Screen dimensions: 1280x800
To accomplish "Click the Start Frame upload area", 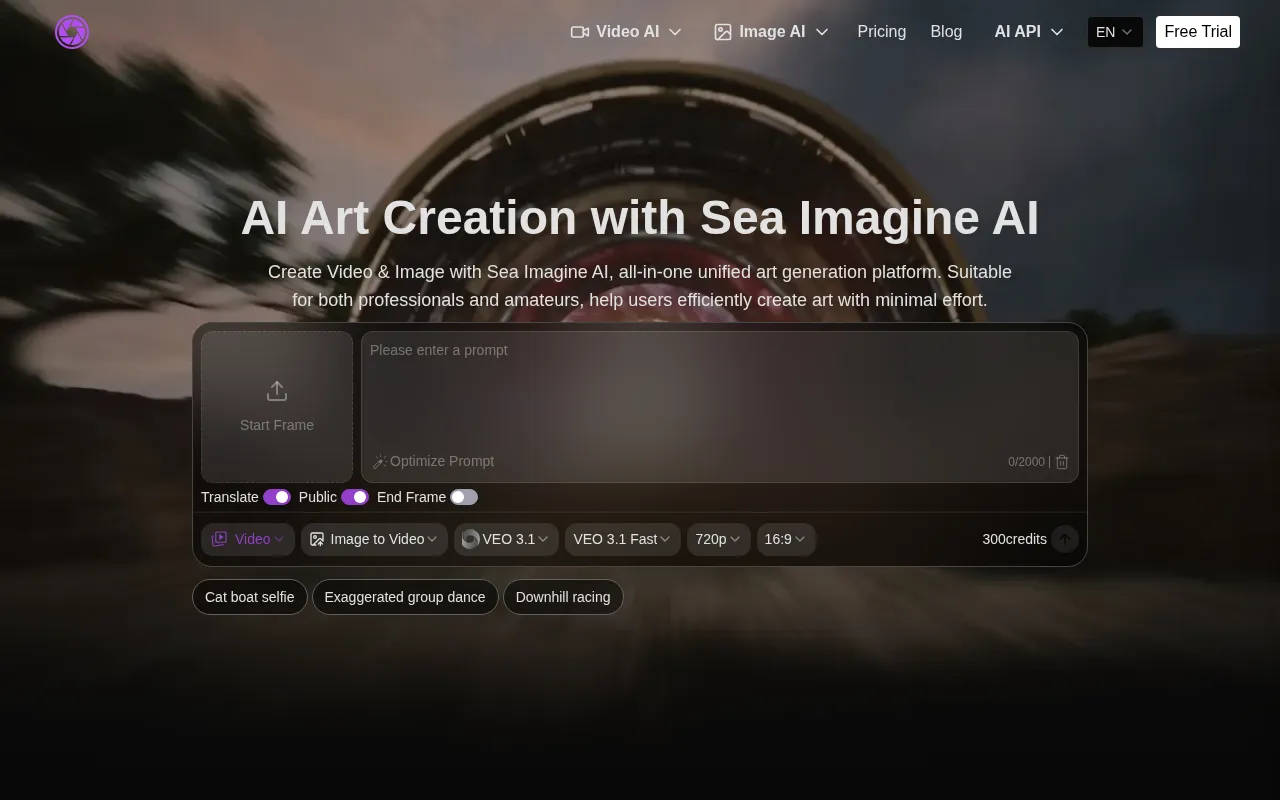I will [x=277, y=407].
